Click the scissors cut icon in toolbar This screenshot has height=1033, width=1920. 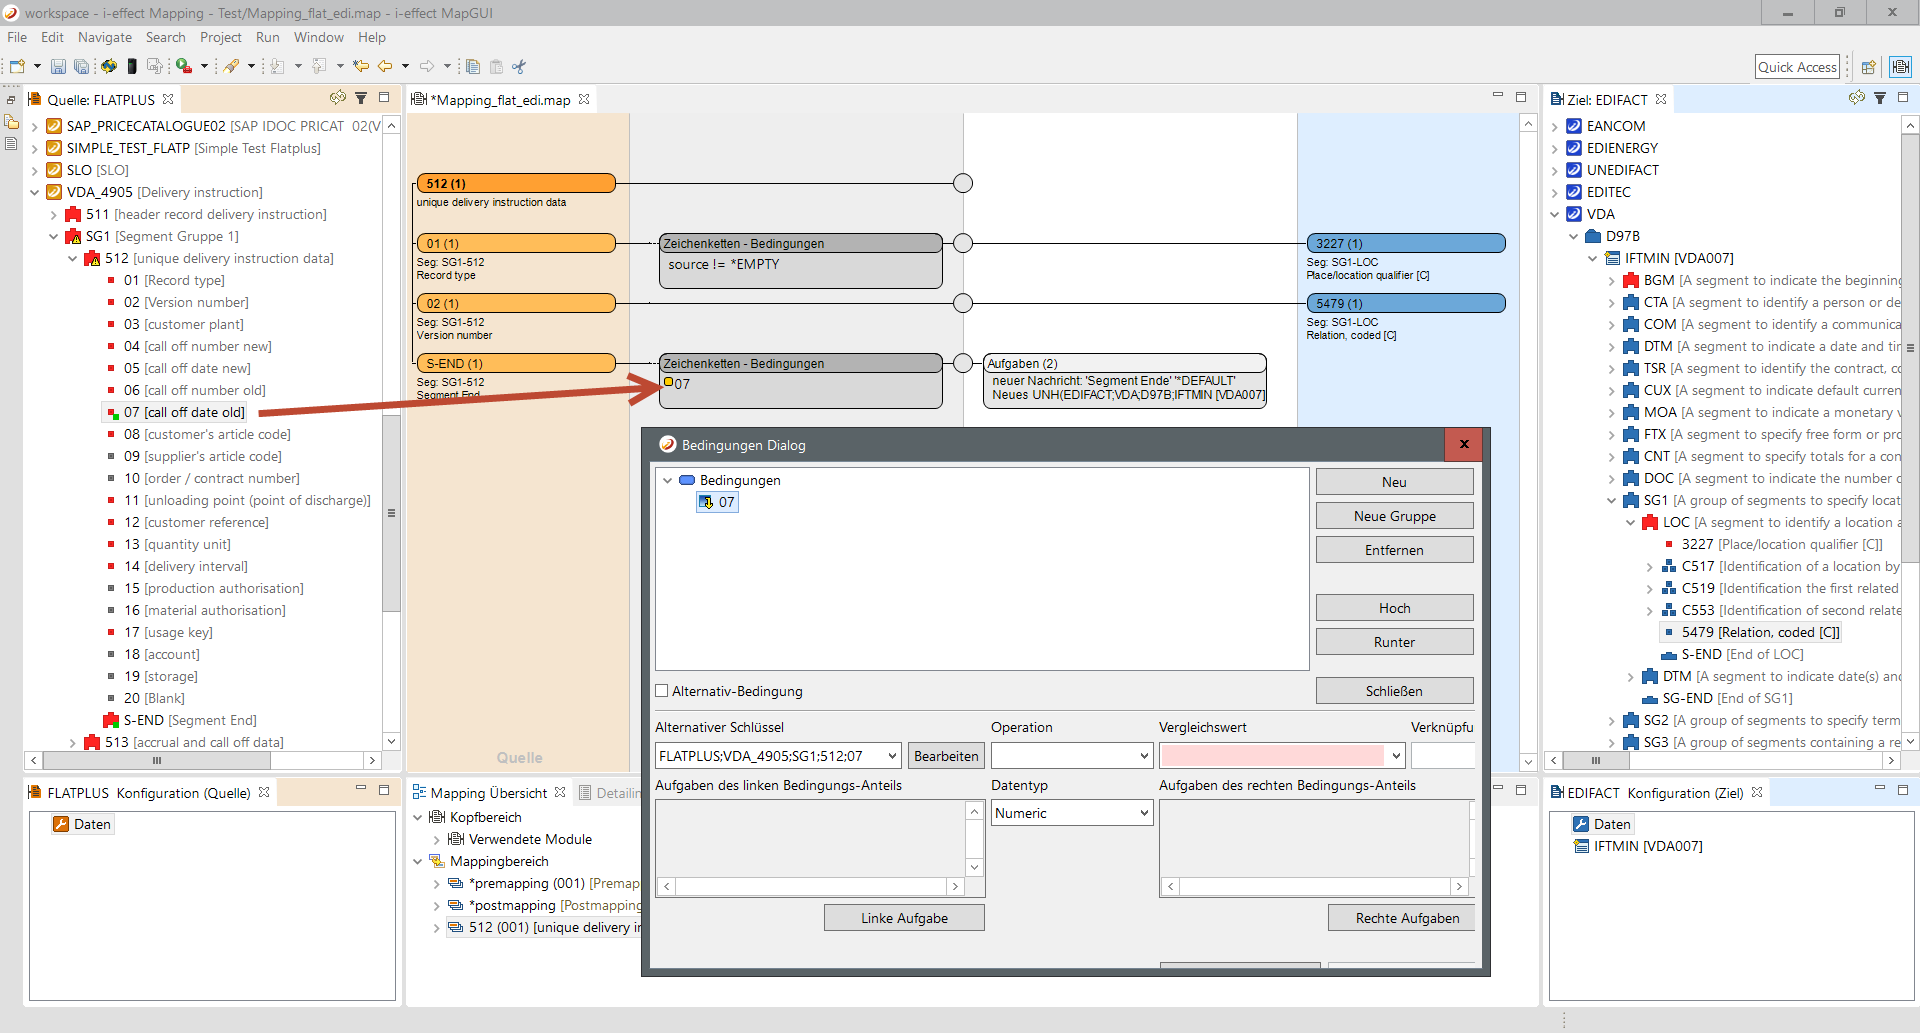(x=518, y=67)
